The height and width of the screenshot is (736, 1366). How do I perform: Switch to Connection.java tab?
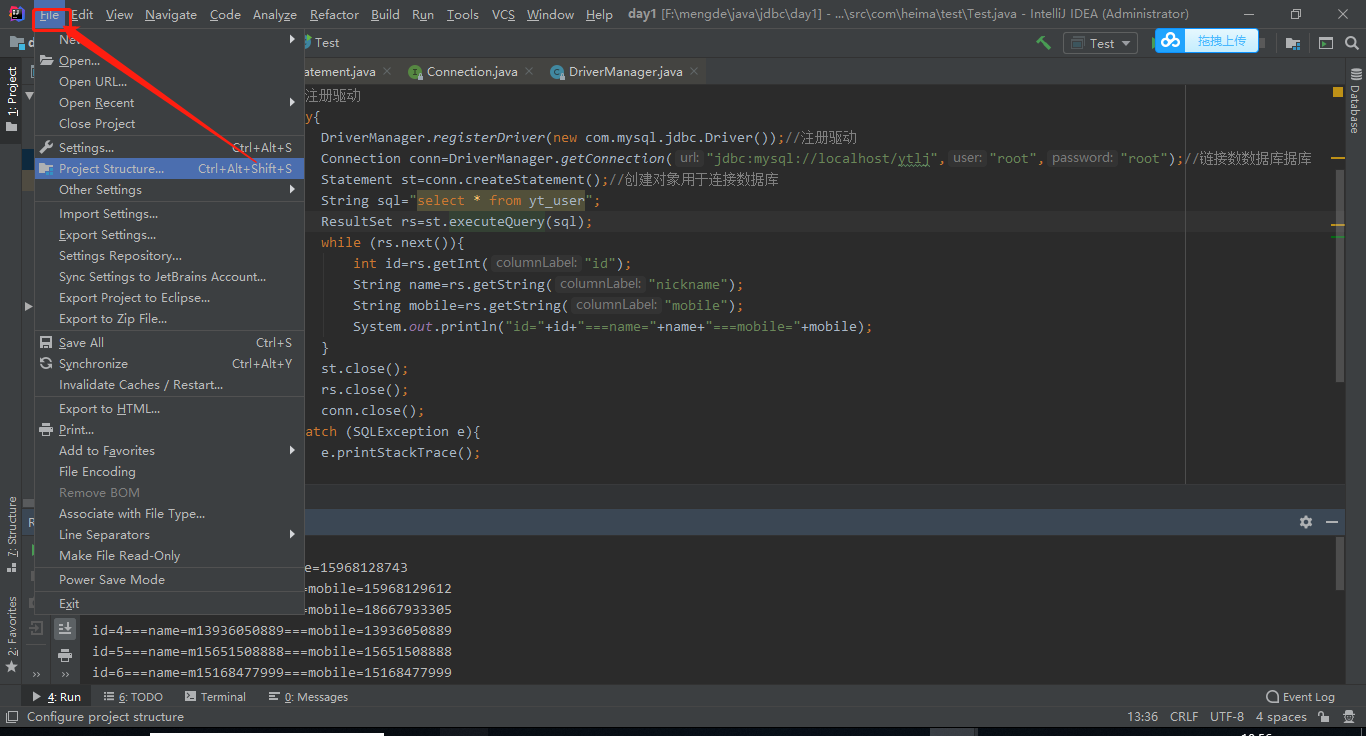point(472,71)
